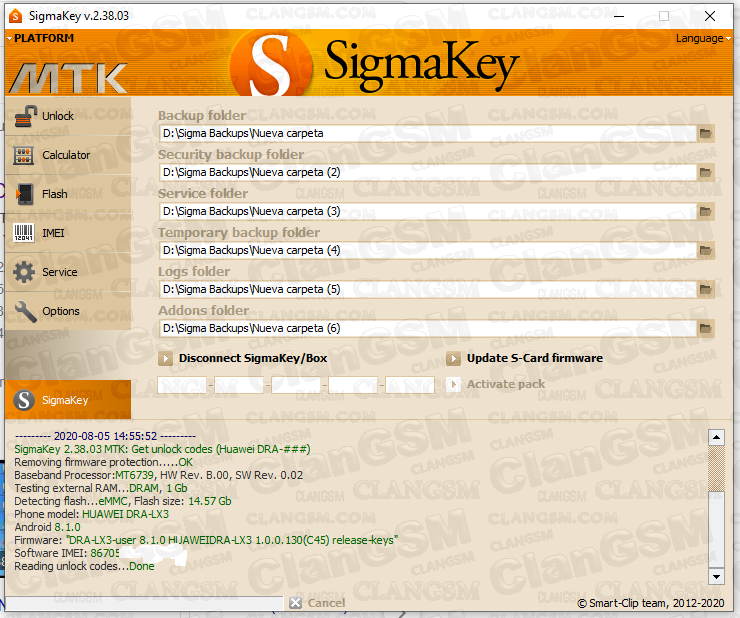
Task: Click 'Testing external RAM...DRAM, 1 Gb' line
Action: (101, 488)
